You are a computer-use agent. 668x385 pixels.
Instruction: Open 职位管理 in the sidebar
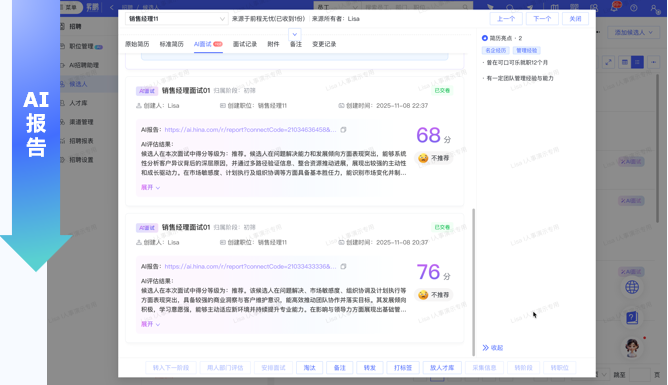(x=81, y=46)
